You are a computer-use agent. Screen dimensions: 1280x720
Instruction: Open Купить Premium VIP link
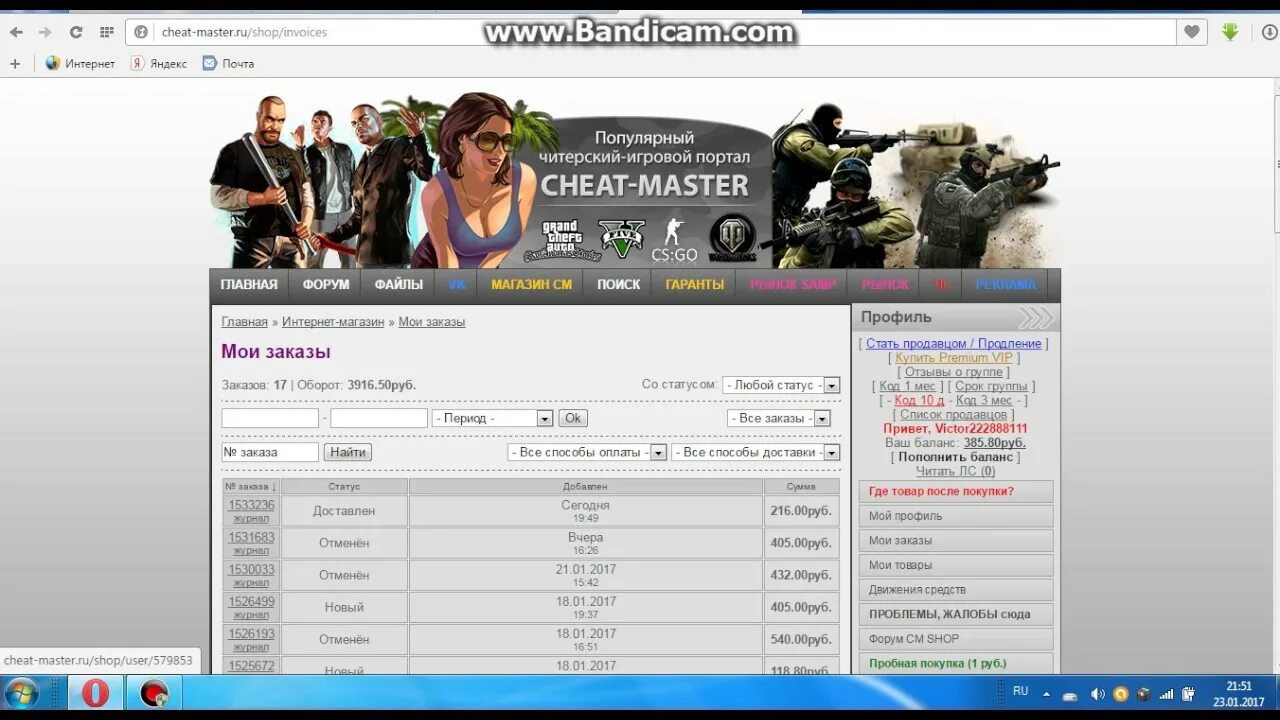coord(954,357)
